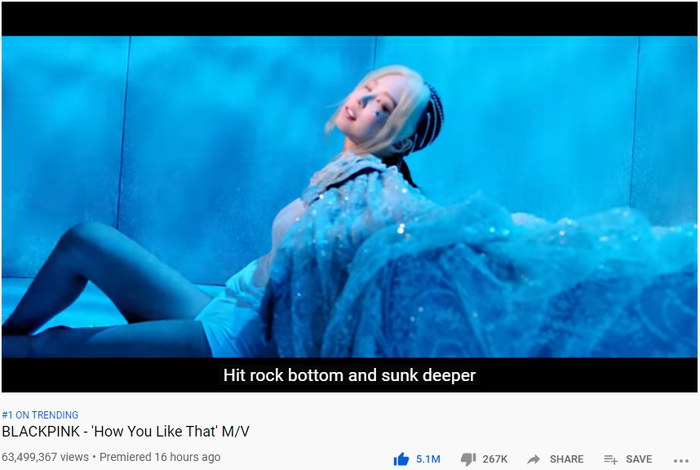Click the 'Hit rock bottom' subtitle caption

[x=349, y=375]
